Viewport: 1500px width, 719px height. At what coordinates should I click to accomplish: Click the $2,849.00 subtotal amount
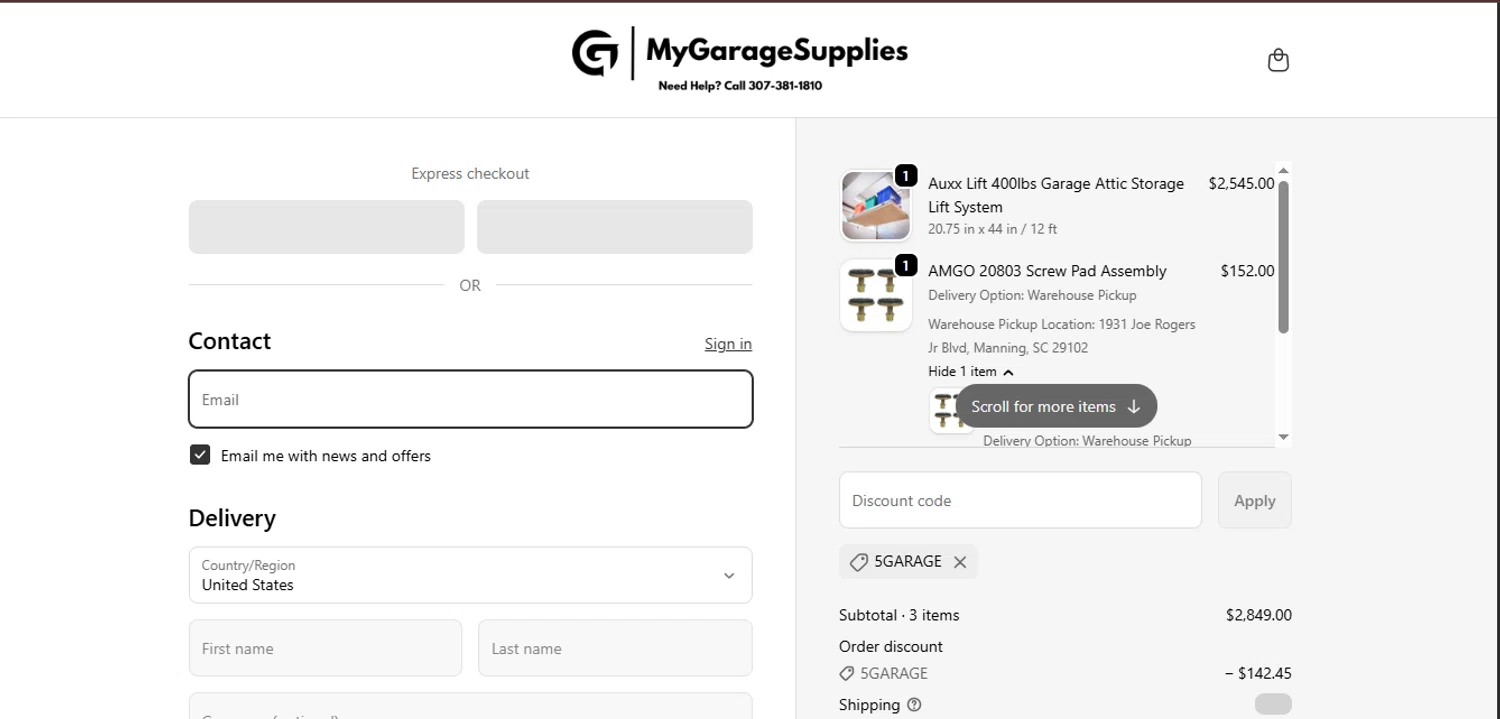coord(1258,615)
